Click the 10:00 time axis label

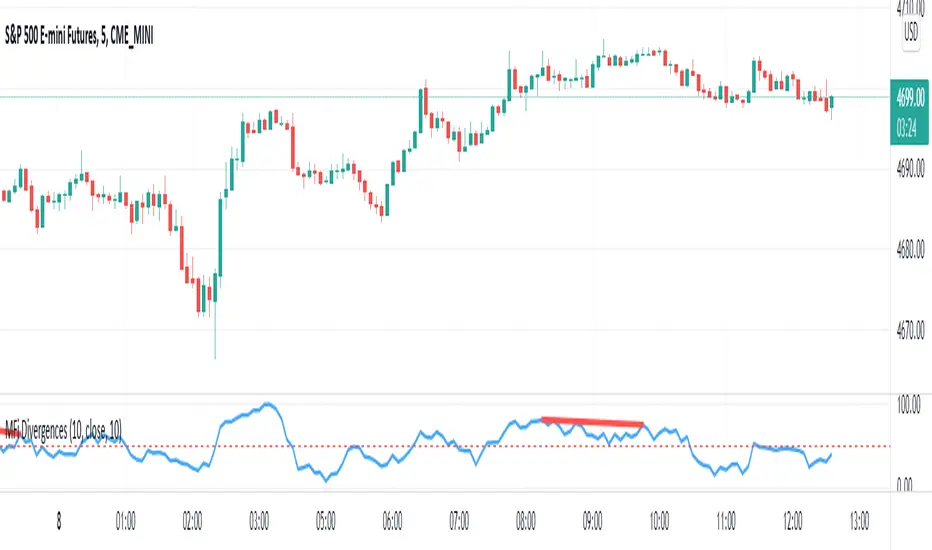[x=659, y=520]
